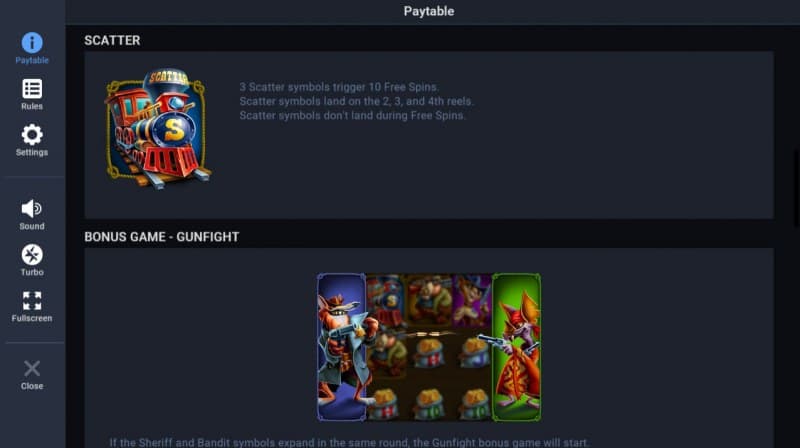This screenshot has height=448, width=800.
Task: Mute the Sound speaker icon
Action: click(x=32, y=209)
